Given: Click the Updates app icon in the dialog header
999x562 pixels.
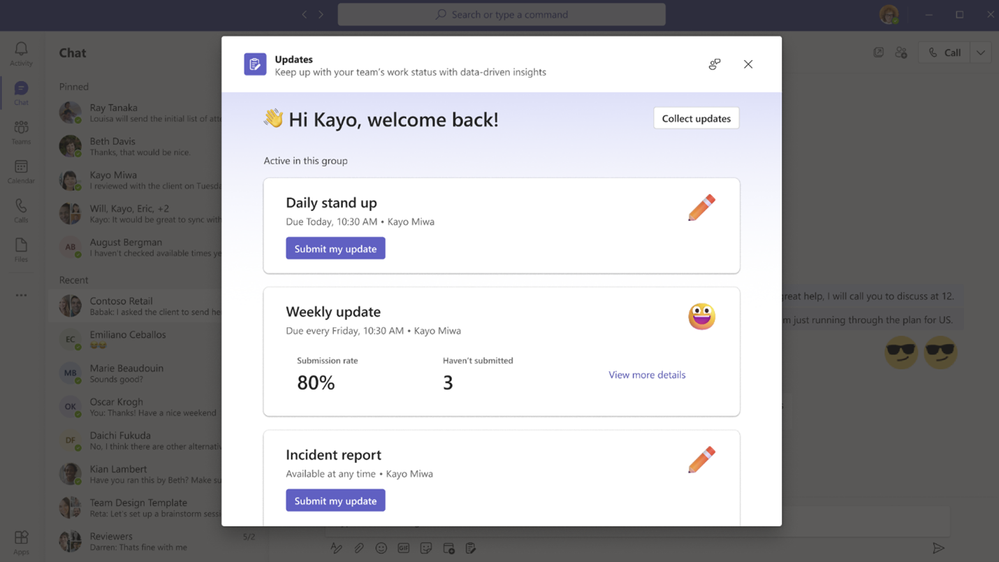Looking at the screenshot, I should 255,64.
